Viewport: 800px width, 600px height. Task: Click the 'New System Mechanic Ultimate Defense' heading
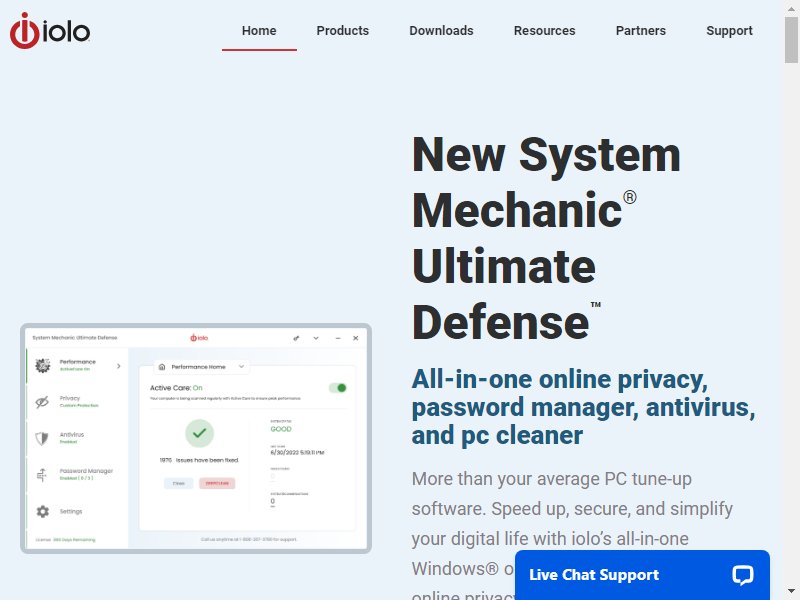[546, 238]
